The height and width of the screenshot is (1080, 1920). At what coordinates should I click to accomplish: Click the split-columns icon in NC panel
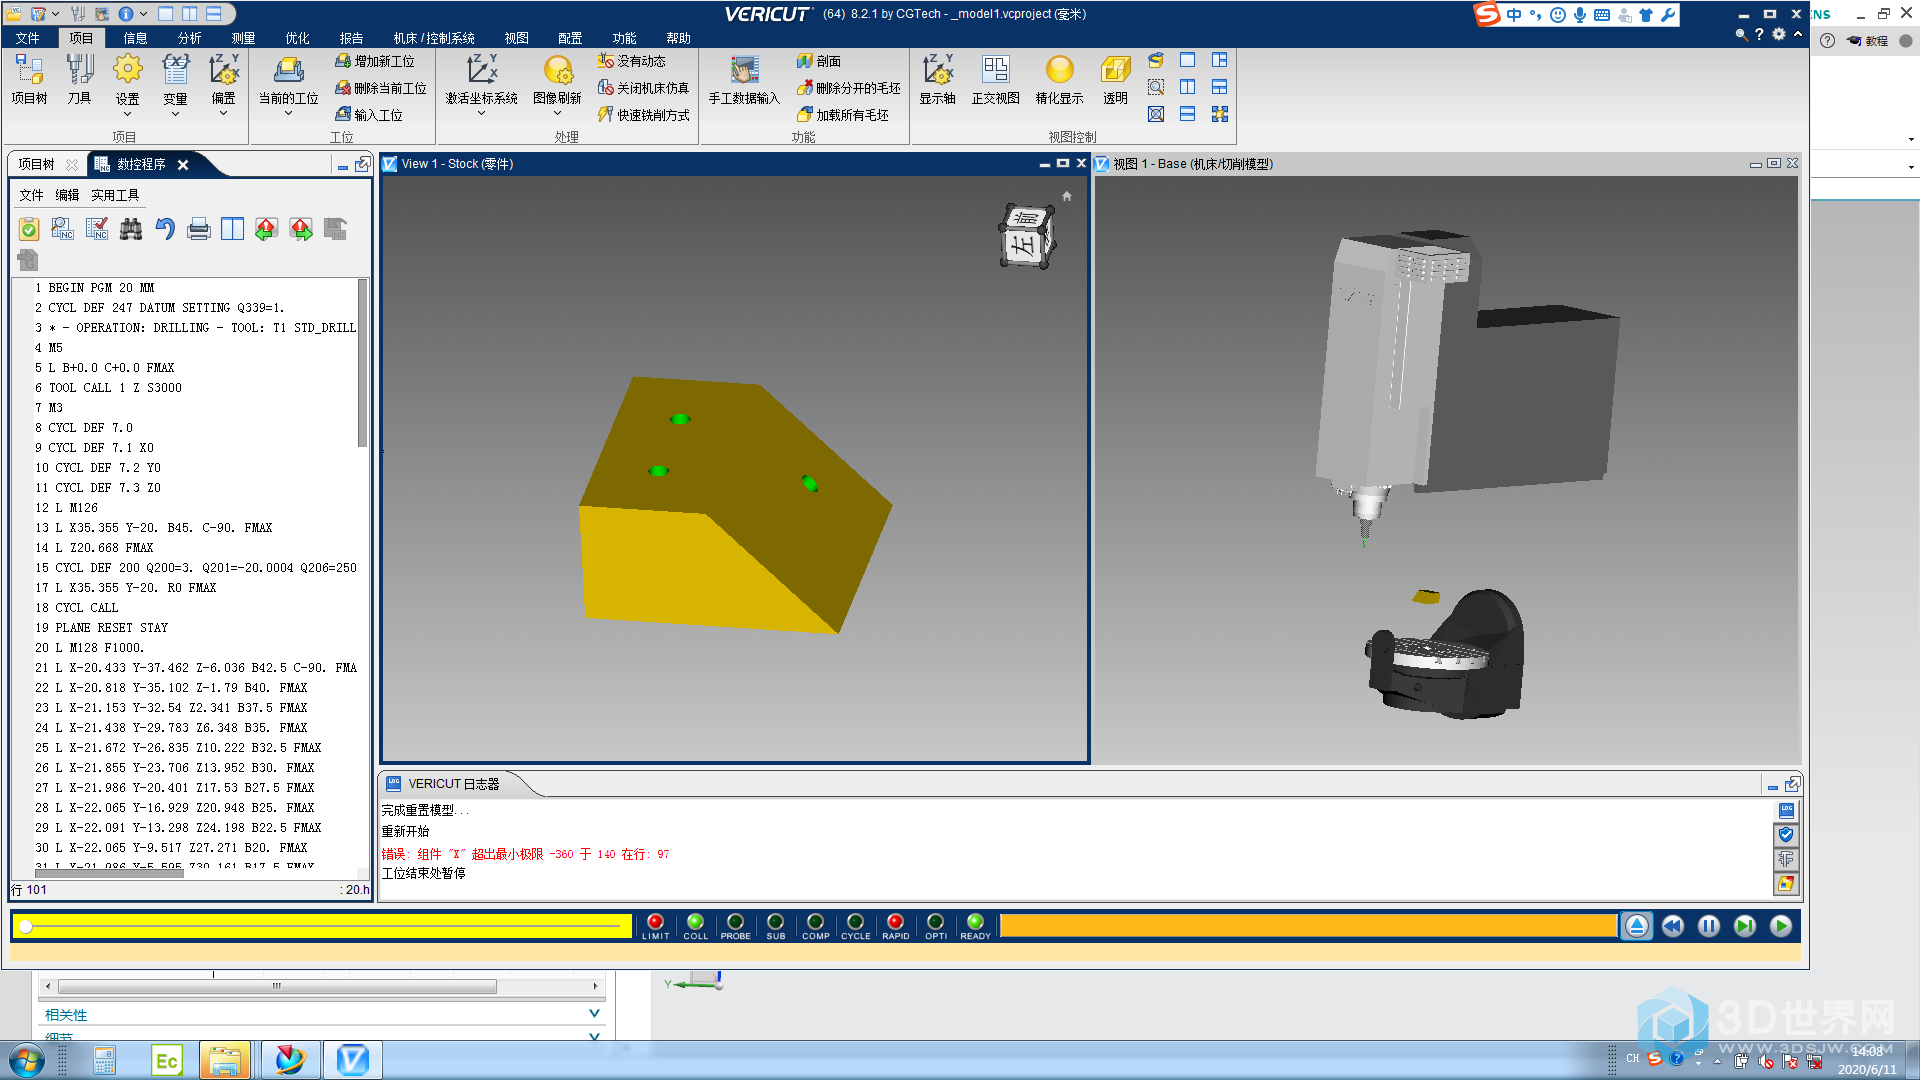pos(233,229)
